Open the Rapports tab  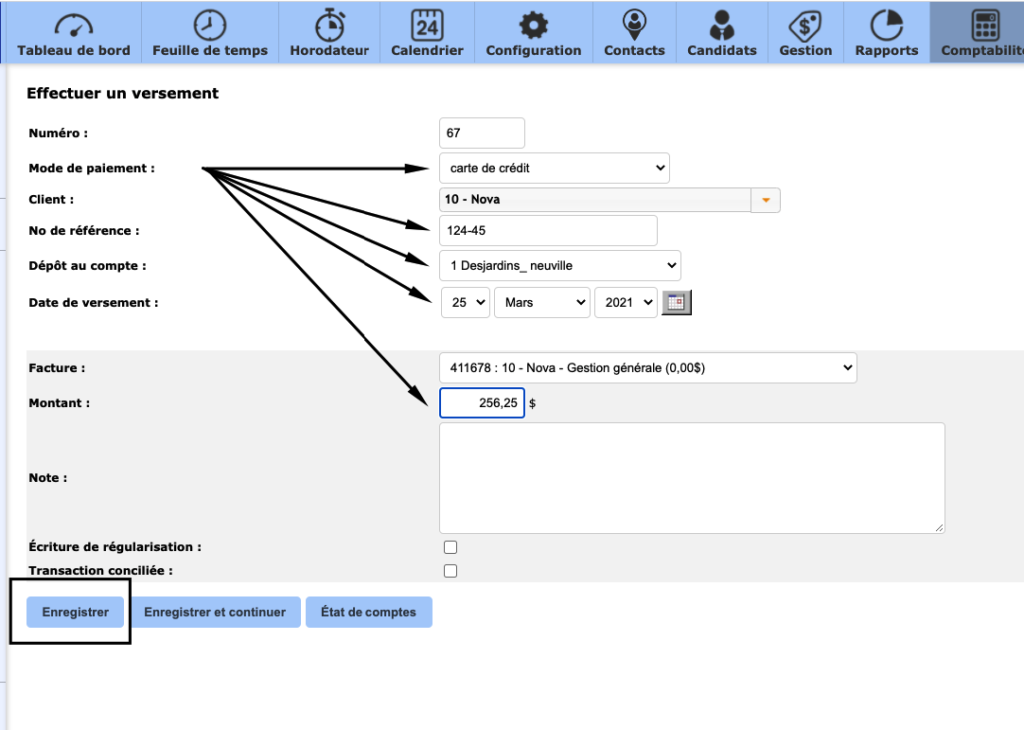click(x=886, y=32)
